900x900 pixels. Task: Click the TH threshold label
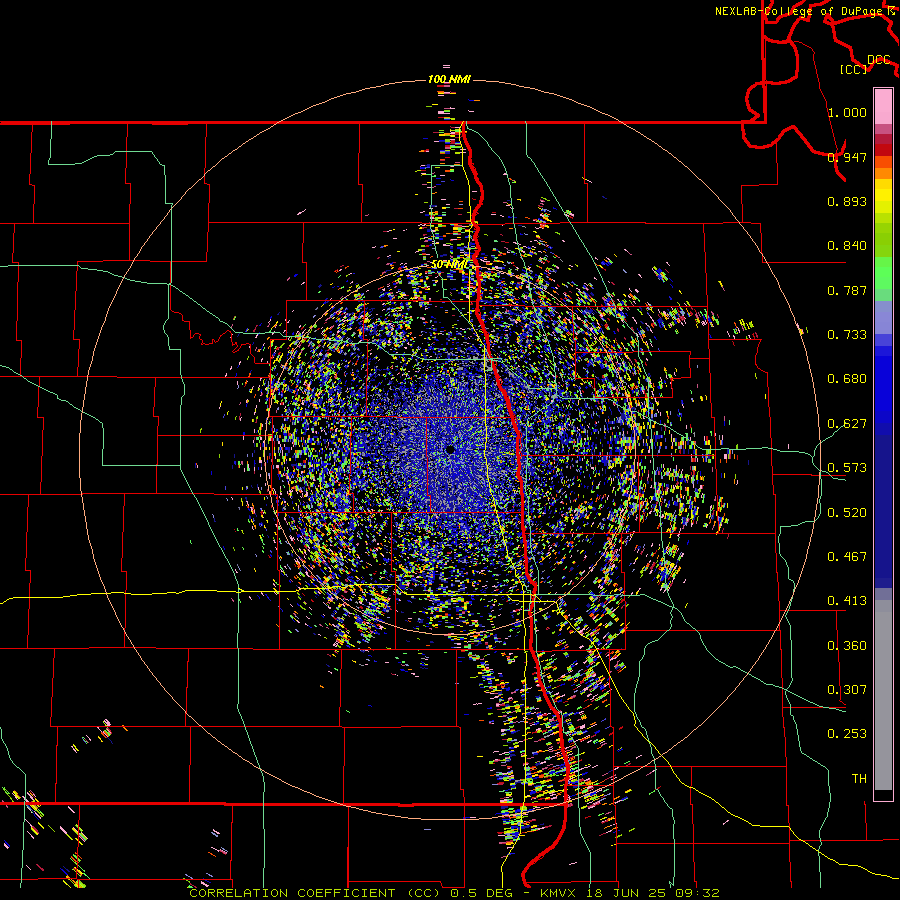coord(859,779)
